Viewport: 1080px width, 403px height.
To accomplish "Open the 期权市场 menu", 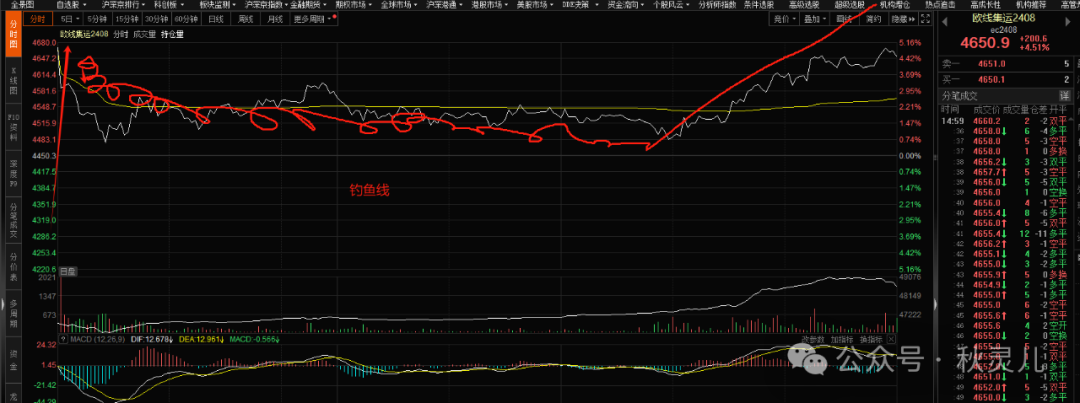I will 352,4.
